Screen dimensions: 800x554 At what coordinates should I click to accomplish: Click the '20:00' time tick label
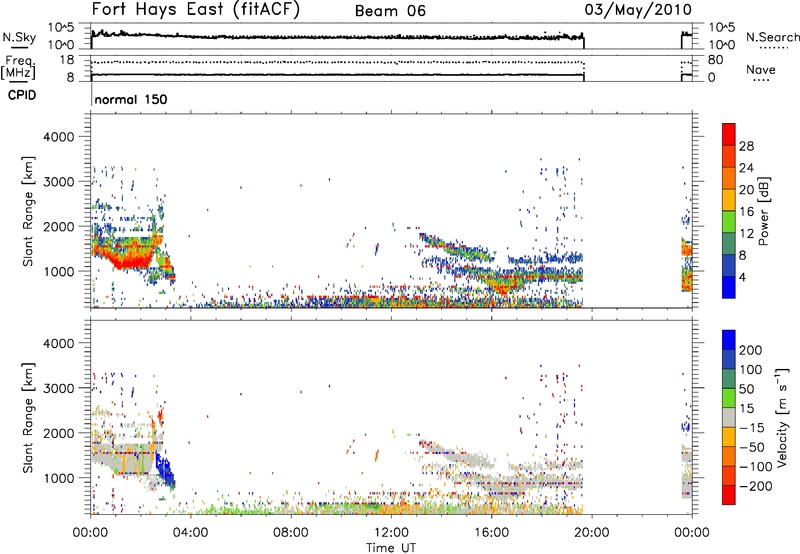pos(591,533)
